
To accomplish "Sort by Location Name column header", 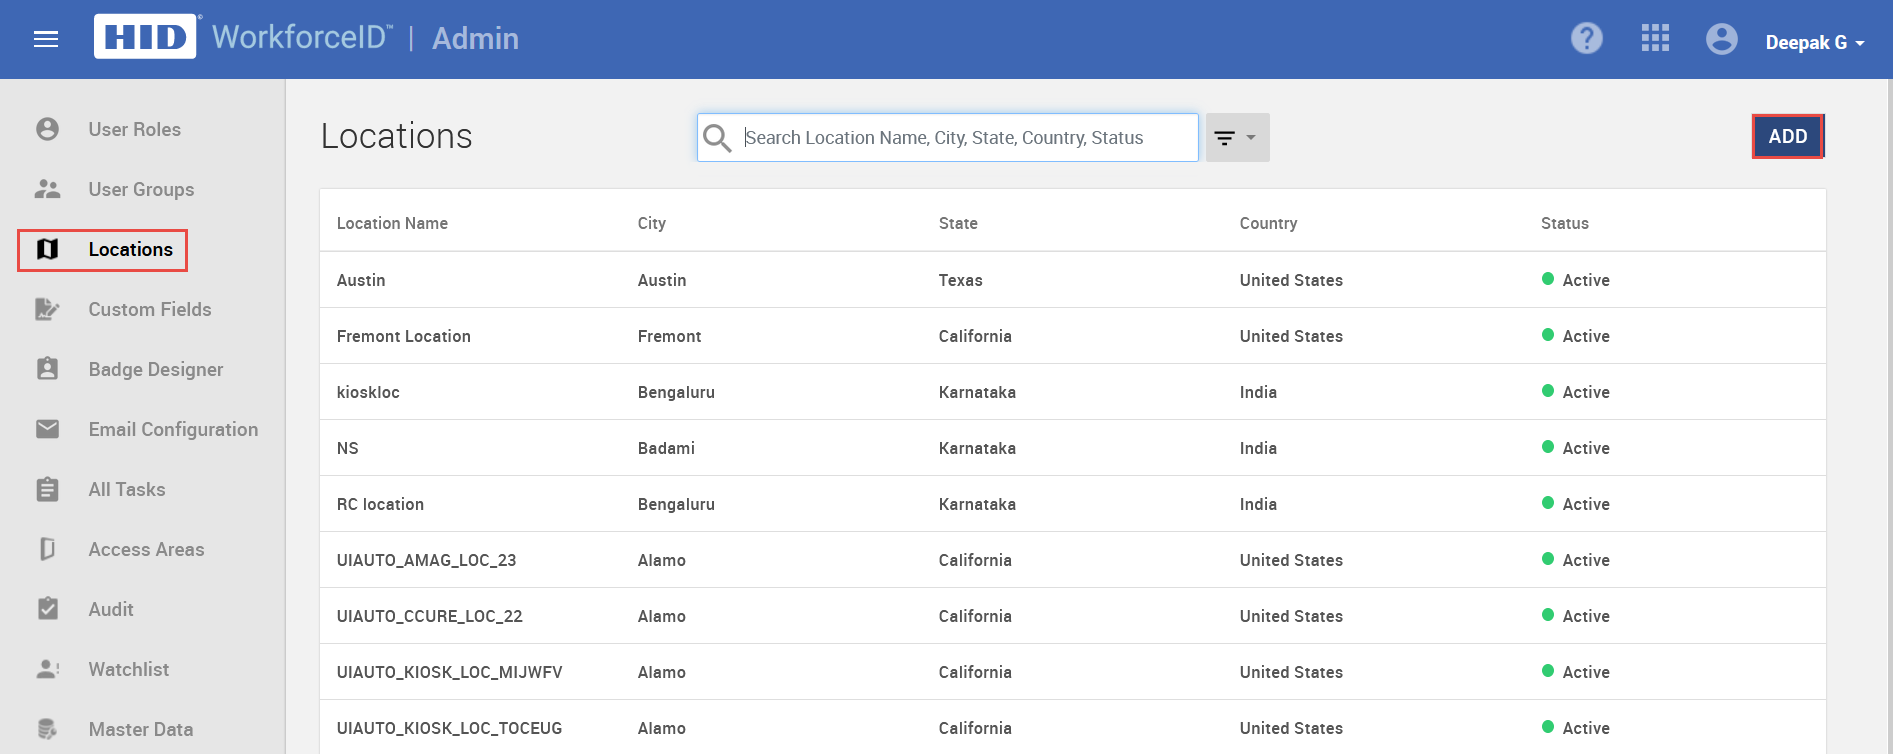I will (392, 223).
